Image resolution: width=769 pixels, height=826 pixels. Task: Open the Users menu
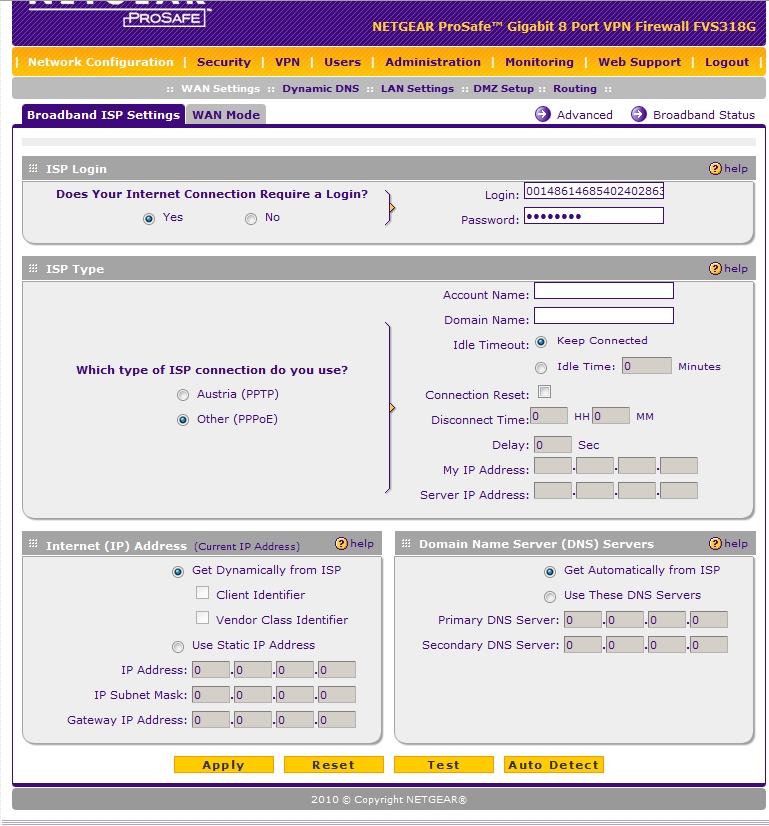(x=342, y=62)
